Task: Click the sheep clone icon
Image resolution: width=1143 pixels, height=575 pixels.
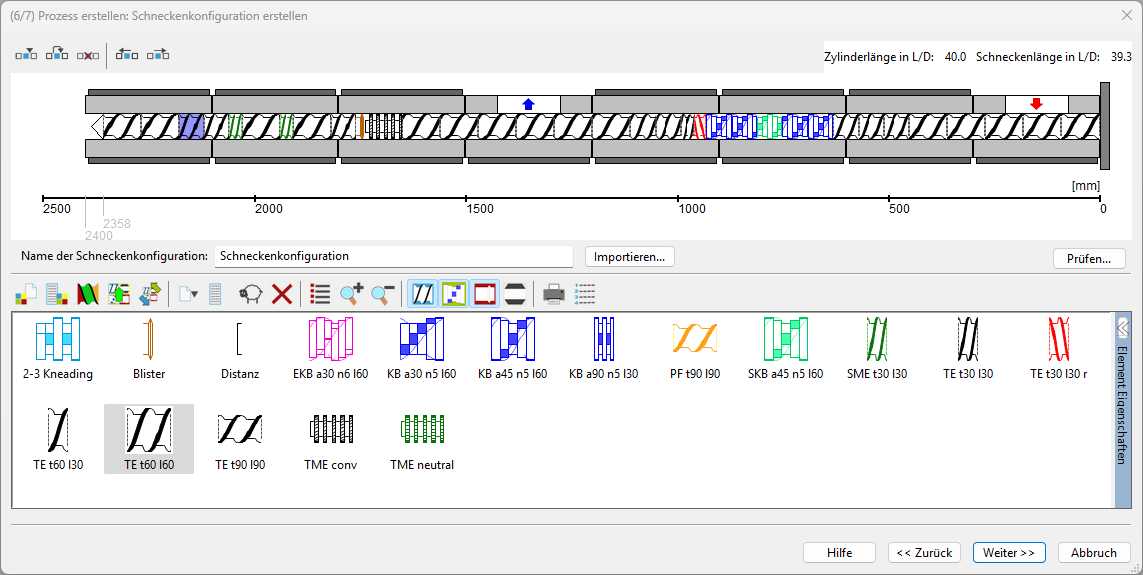Action: (x=251, y=294)
